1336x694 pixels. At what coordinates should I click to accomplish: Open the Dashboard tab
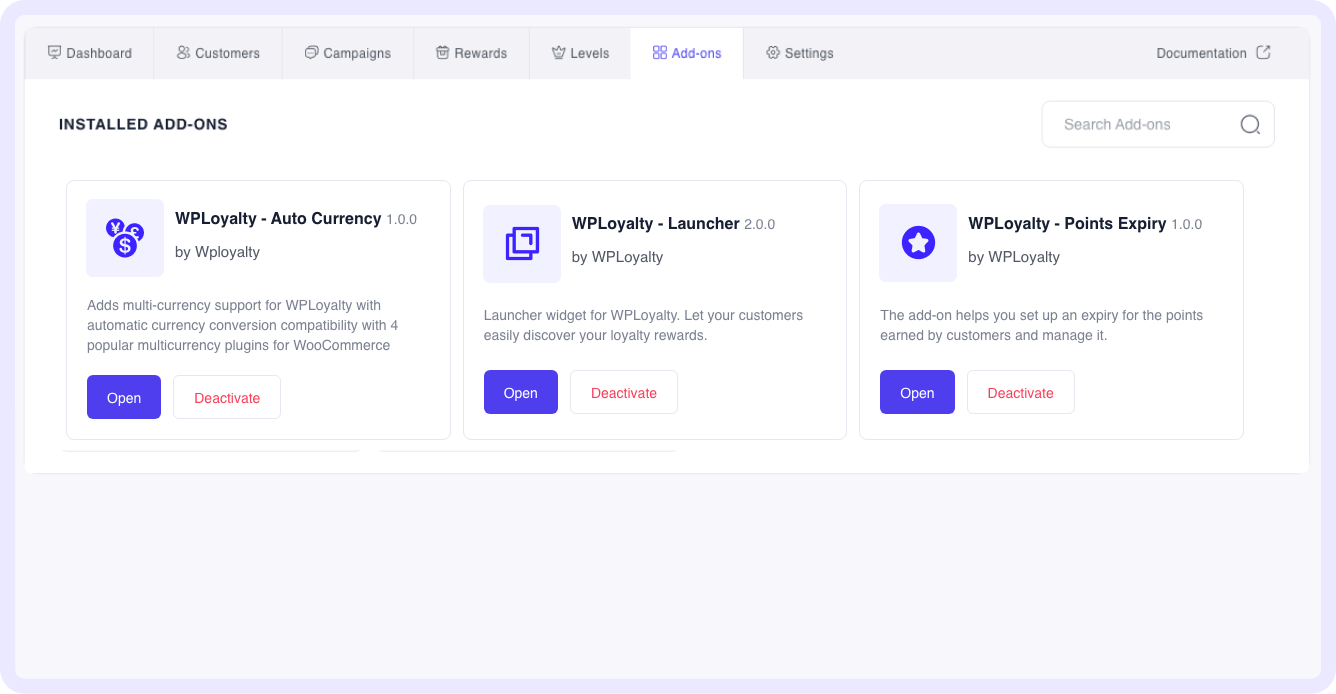point(89,53)
